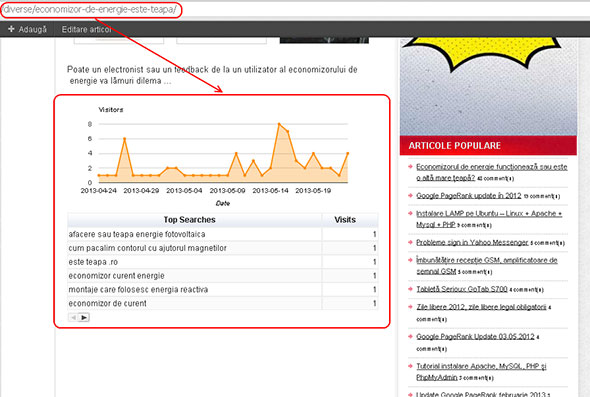Viewport: 590px width, 397px height.
Task: Click the 2013-05-14 date axis label
Action: [270, 190]
